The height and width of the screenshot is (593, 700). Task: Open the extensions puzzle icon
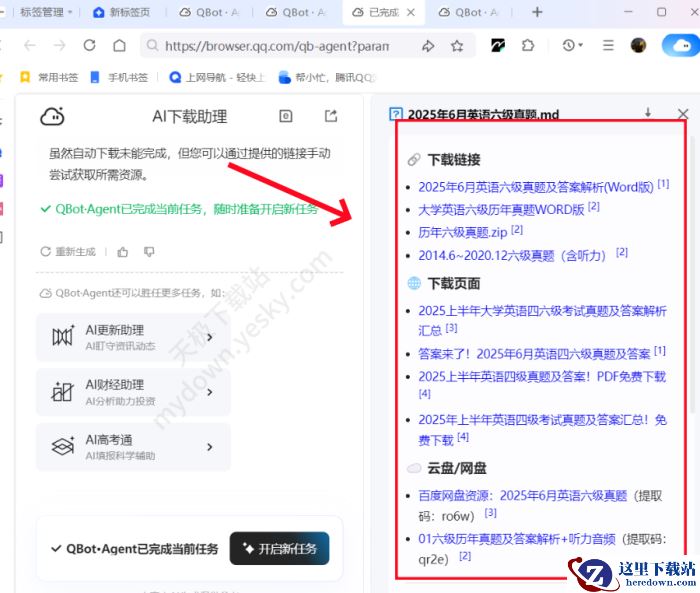528,45
